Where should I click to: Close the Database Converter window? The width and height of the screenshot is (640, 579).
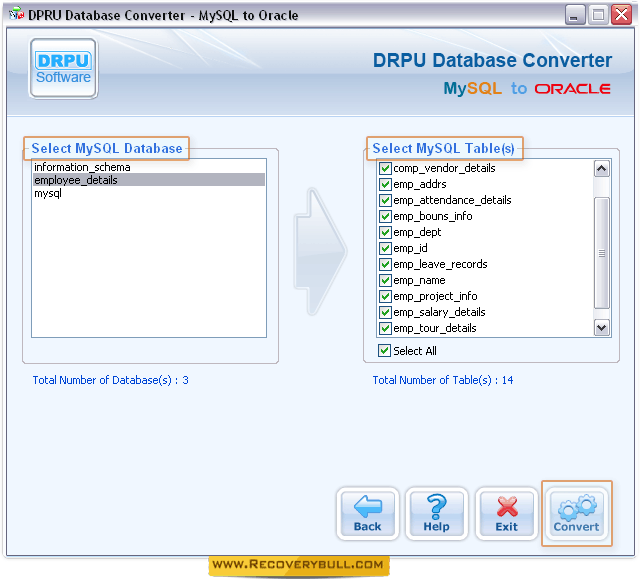click(x=621, y=16)
